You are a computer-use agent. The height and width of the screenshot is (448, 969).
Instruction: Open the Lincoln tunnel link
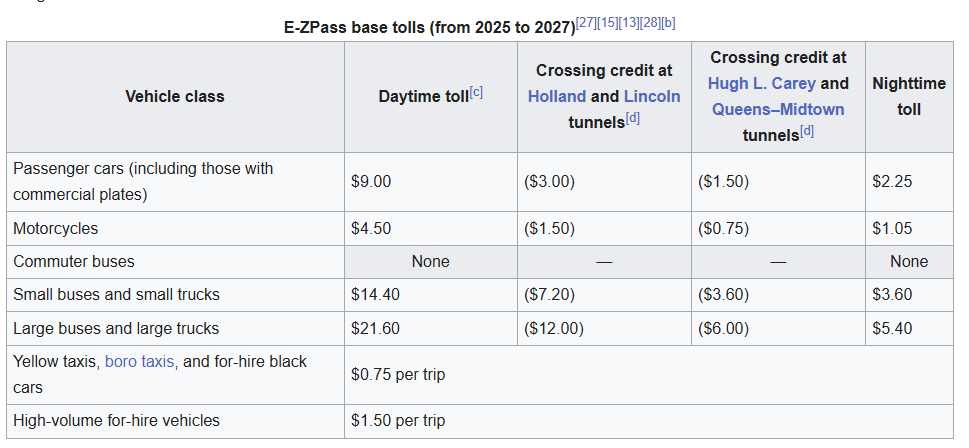click(651, 97)
